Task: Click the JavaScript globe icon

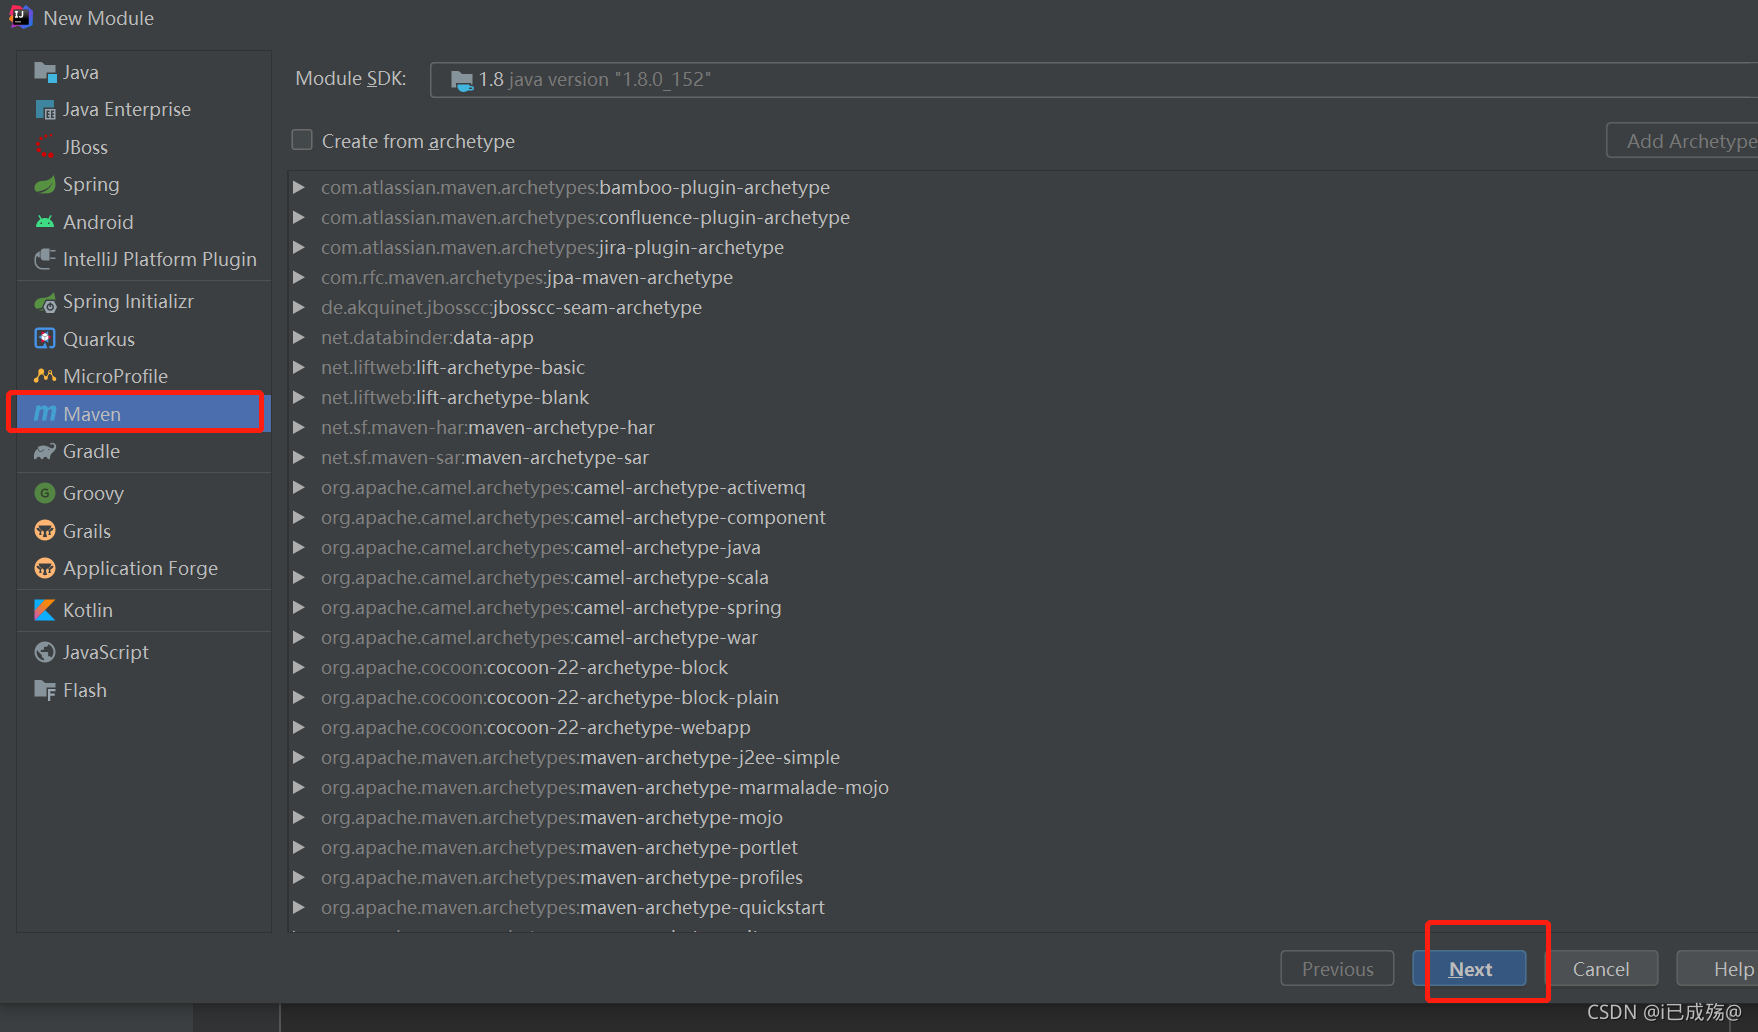Action: [x=45, y=652]
